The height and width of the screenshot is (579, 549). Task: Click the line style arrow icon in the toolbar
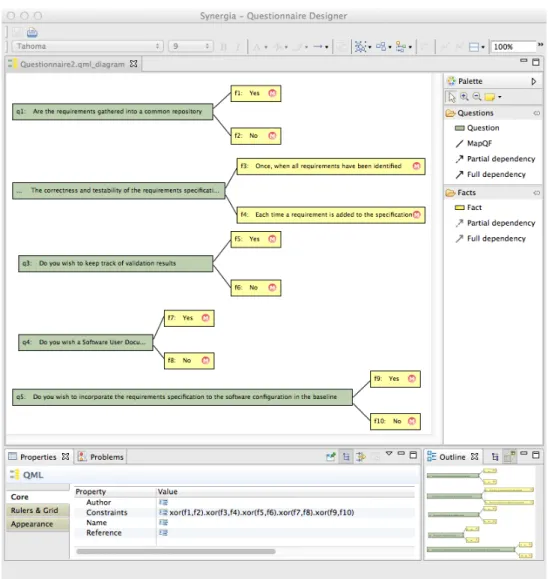(318, 47)
